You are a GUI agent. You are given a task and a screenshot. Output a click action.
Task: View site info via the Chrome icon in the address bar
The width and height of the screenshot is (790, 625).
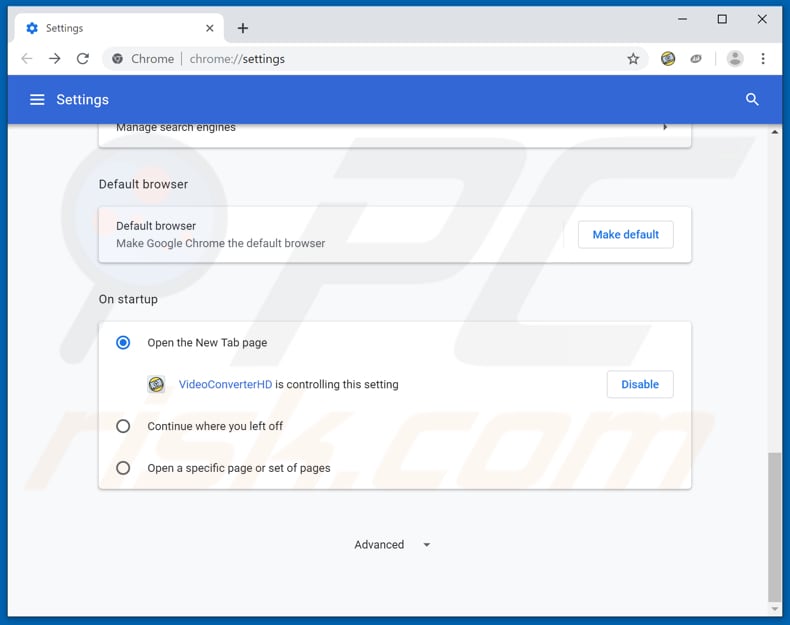(117, 59)
